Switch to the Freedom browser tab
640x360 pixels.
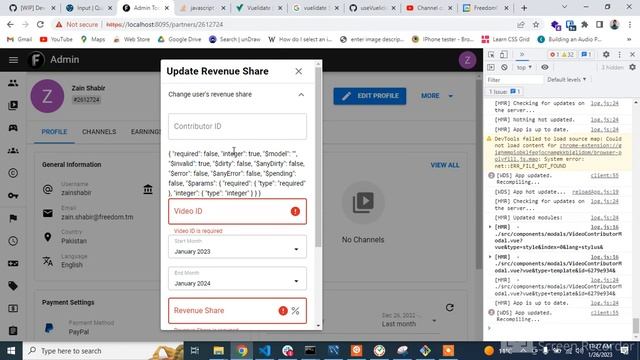pos(485,8)
